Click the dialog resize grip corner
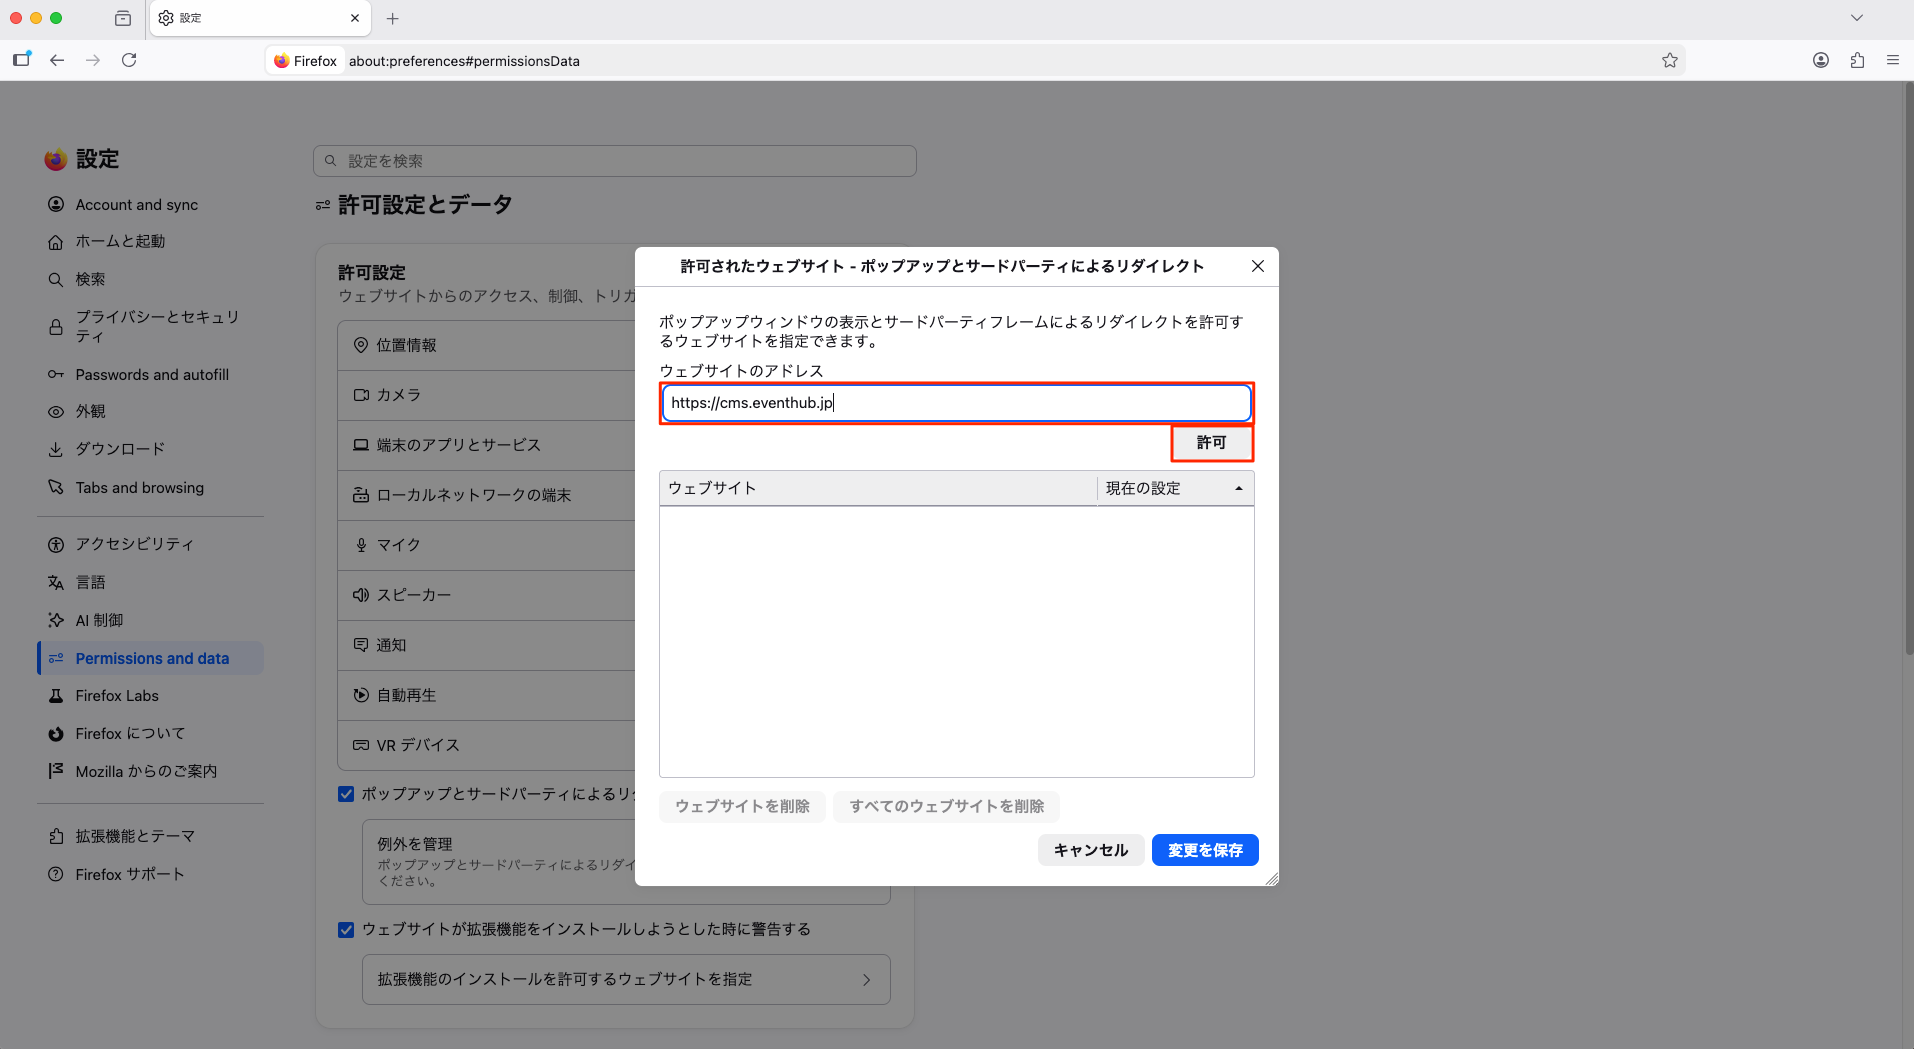Image resolution: width=1914 pixels, height=1049 pixels. [x=1271, y=878]
